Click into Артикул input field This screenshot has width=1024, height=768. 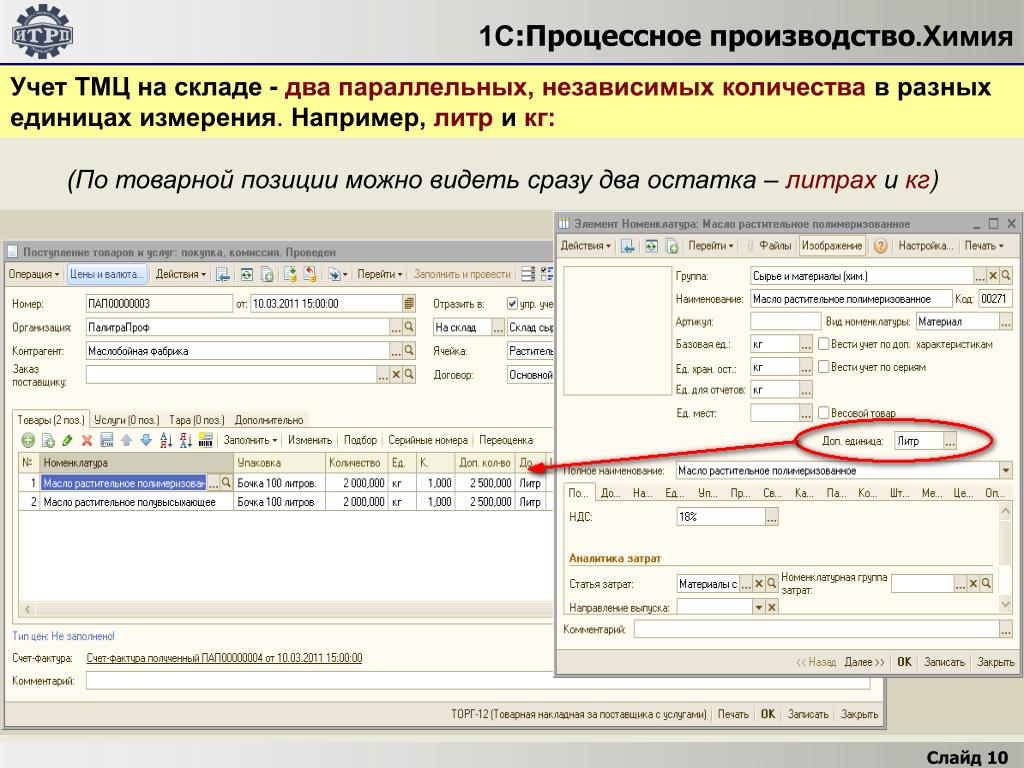786,321
